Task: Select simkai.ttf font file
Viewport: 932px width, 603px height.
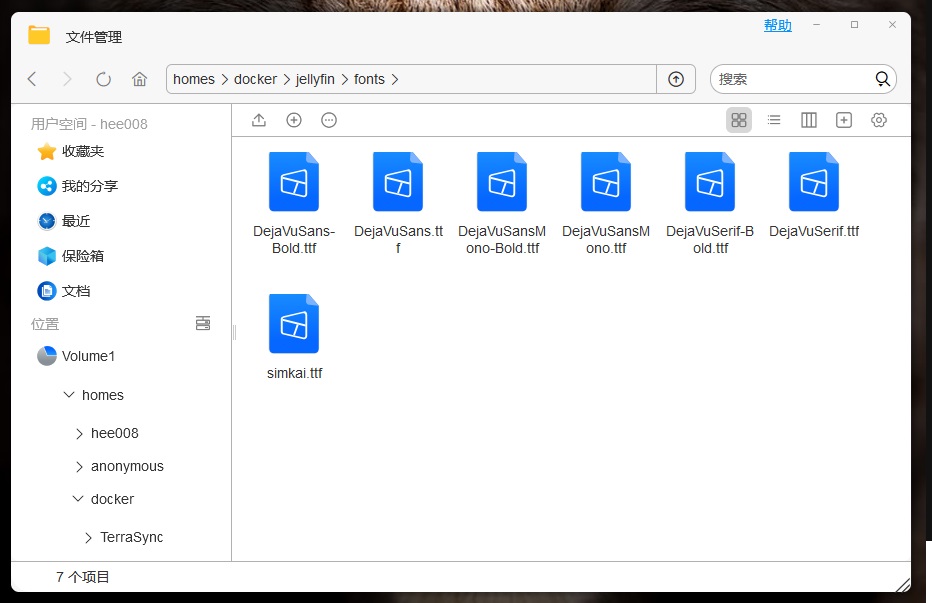Action: [294, 337]
